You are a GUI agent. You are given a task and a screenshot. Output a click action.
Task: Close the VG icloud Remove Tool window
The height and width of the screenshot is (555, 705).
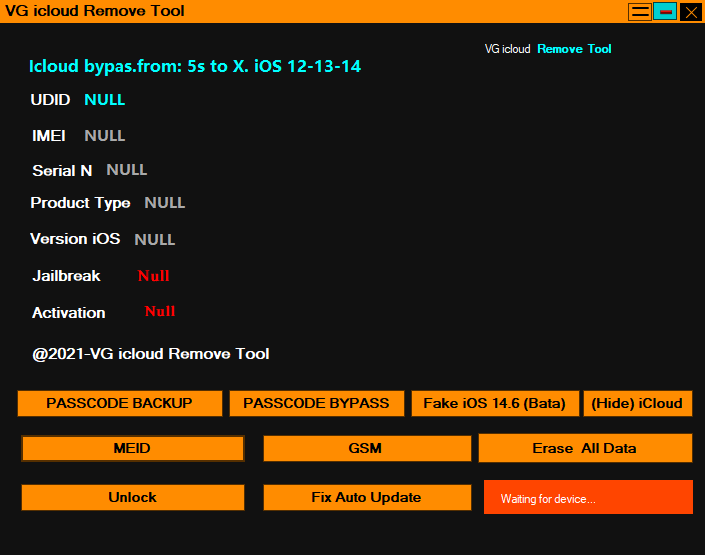click(x=691, y=12)
